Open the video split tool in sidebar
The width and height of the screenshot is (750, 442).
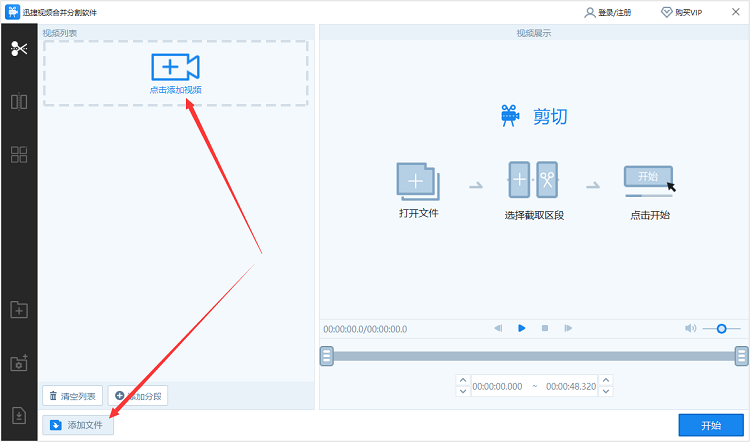(x=19, y=101)
